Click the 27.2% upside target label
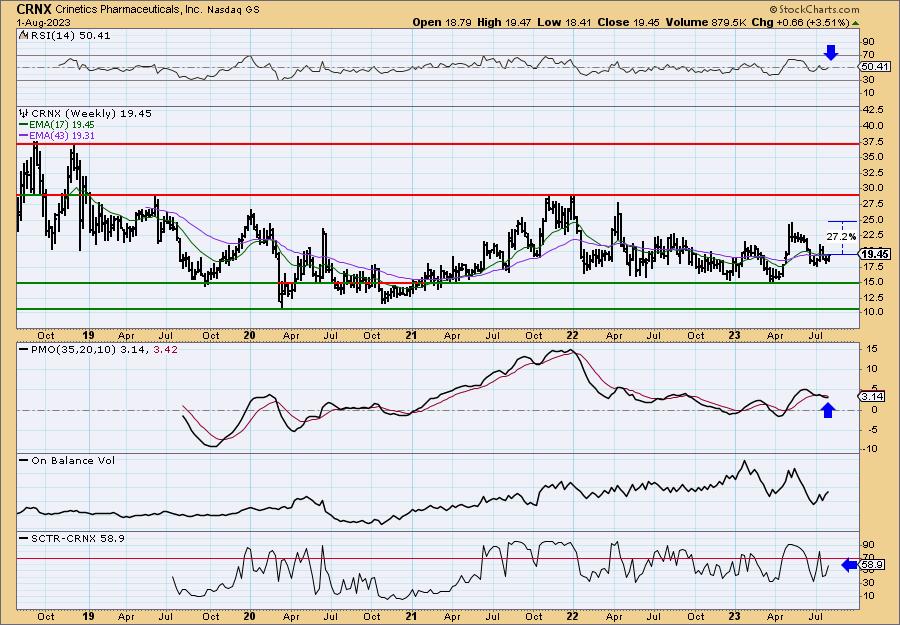 [841, 236]
